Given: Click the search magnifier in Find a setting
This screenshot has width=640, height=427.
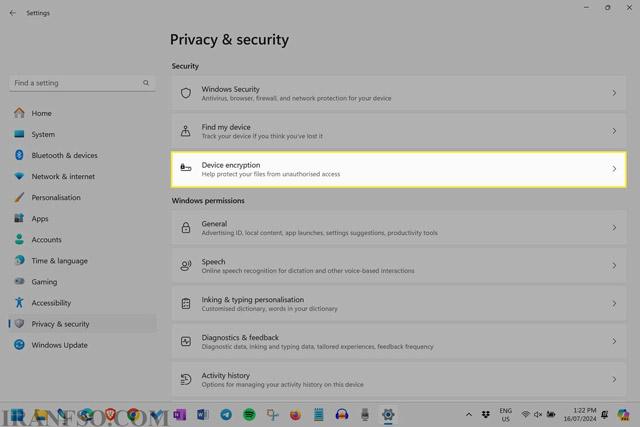Looking at the screenshot, I should tap(146, 83).
